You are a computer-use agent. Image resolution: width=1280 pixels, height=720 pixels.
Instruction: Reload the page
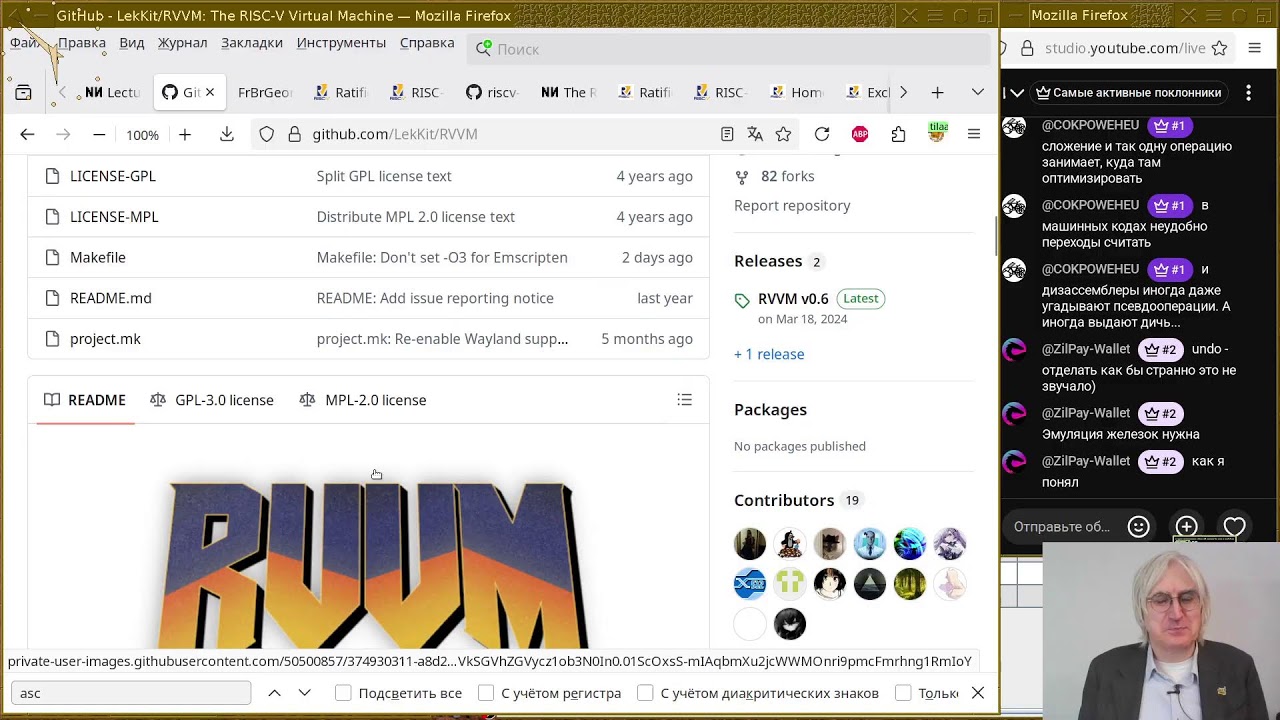[822, 134]
